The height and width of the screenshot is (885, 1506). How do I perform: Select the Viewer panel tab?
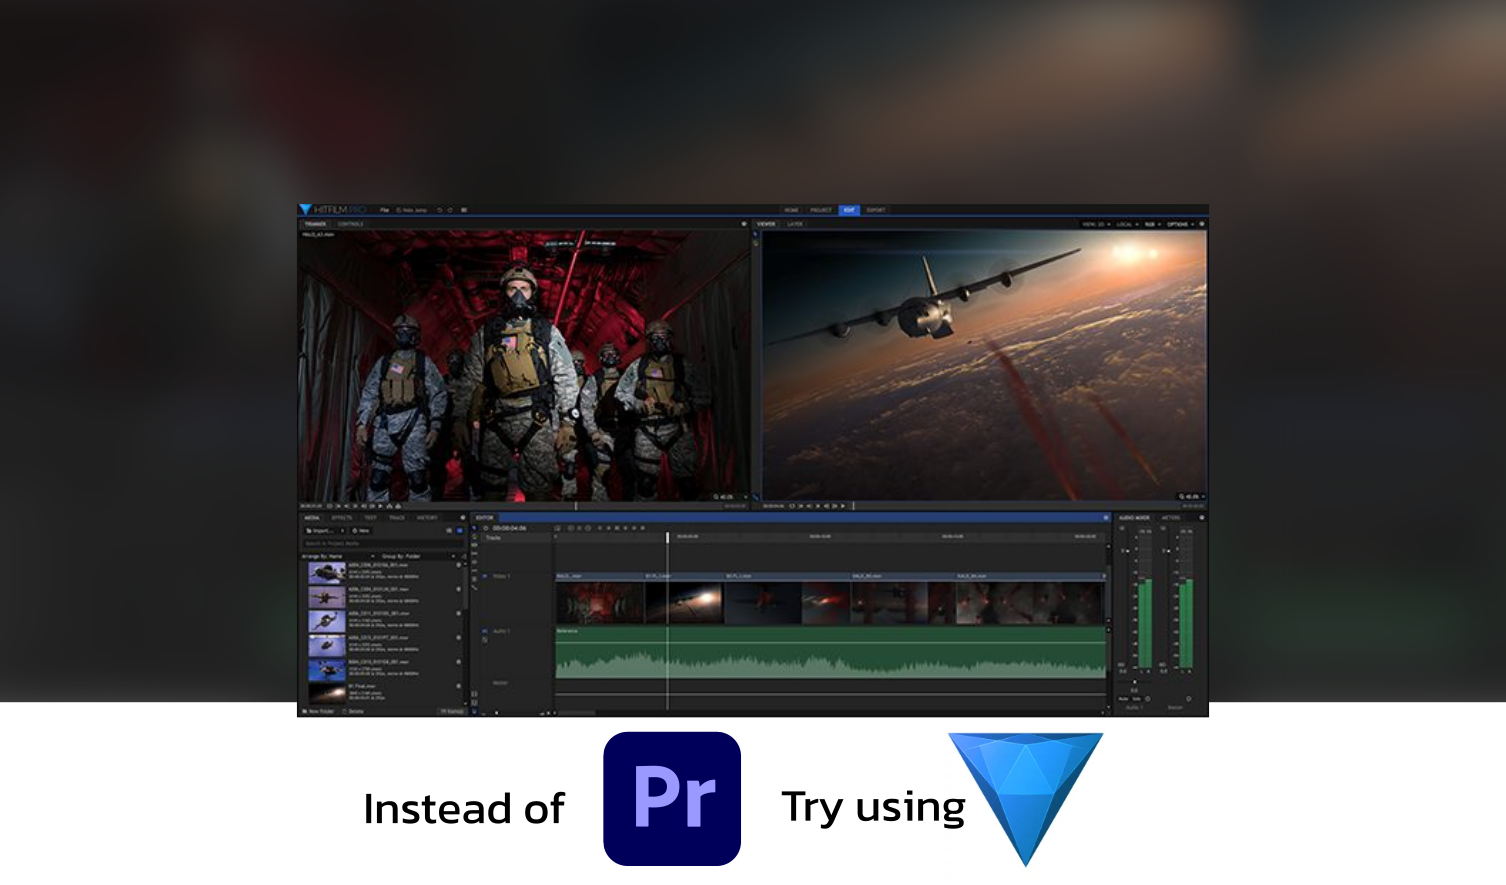pyautogui.click(x=766, y=224)
